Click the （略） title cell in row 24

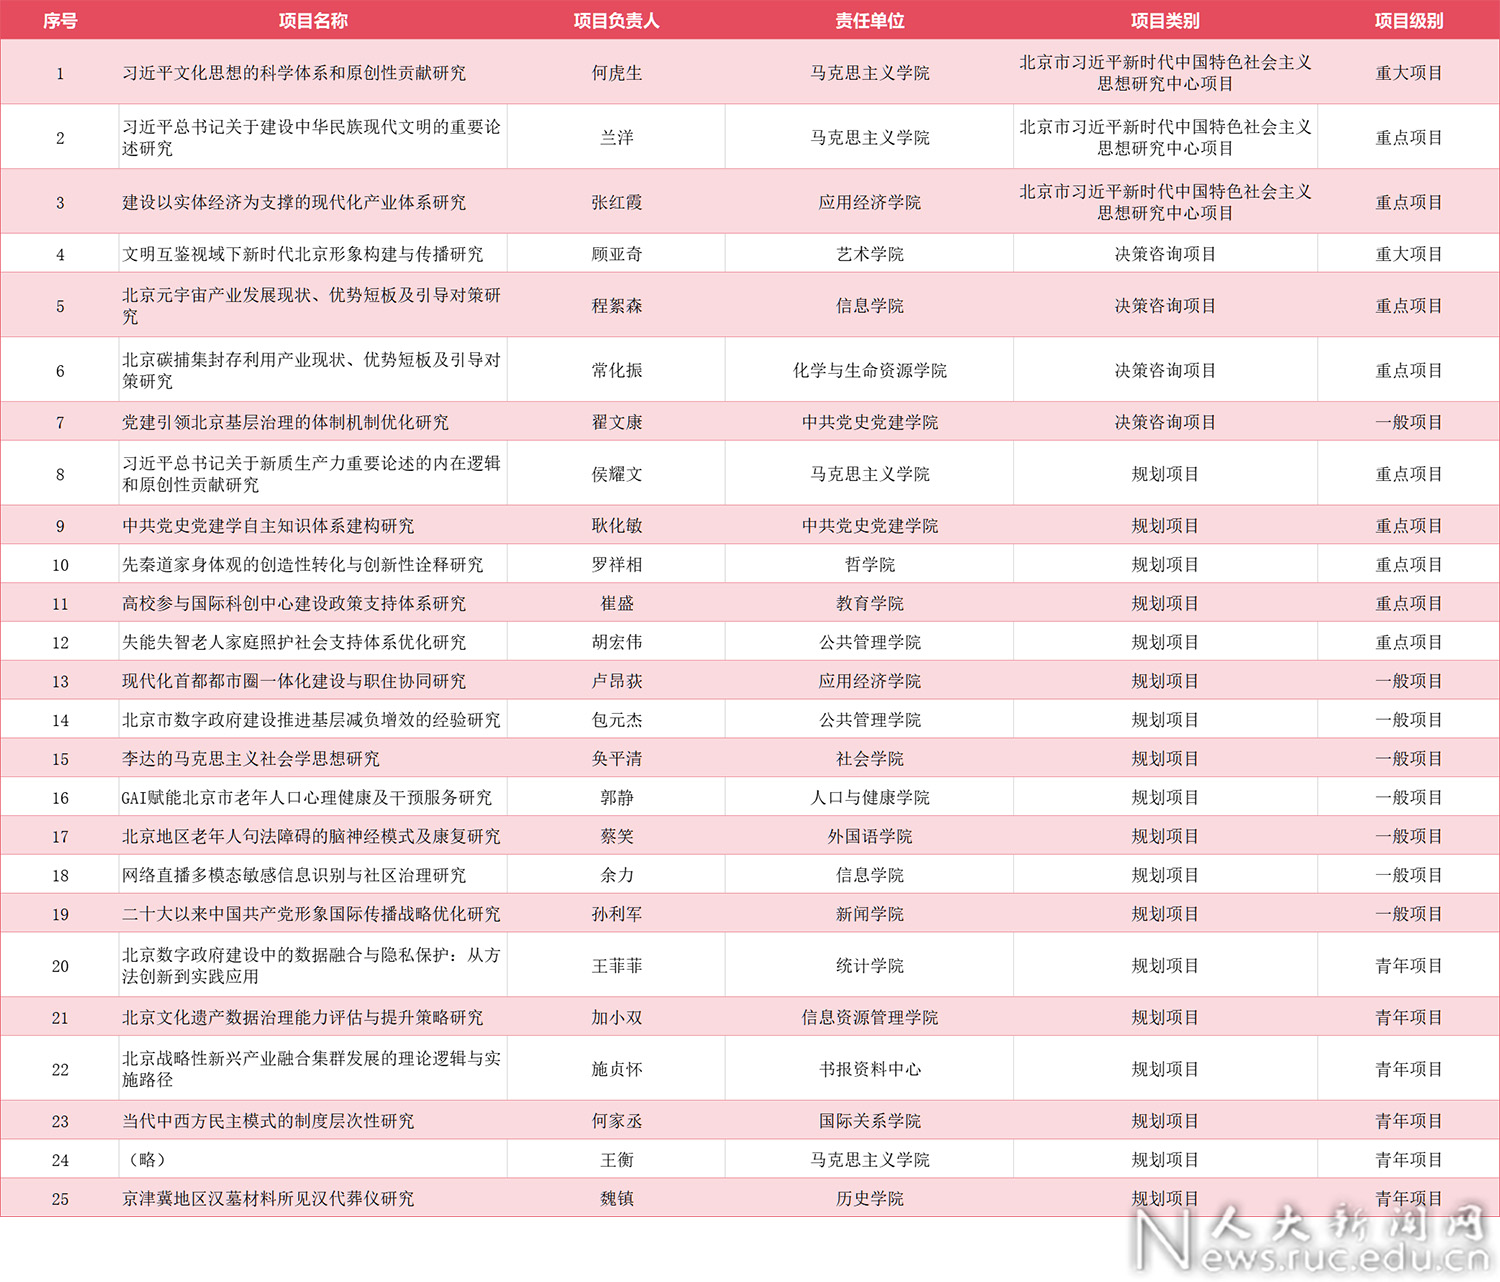click(x=147, y=1160)
